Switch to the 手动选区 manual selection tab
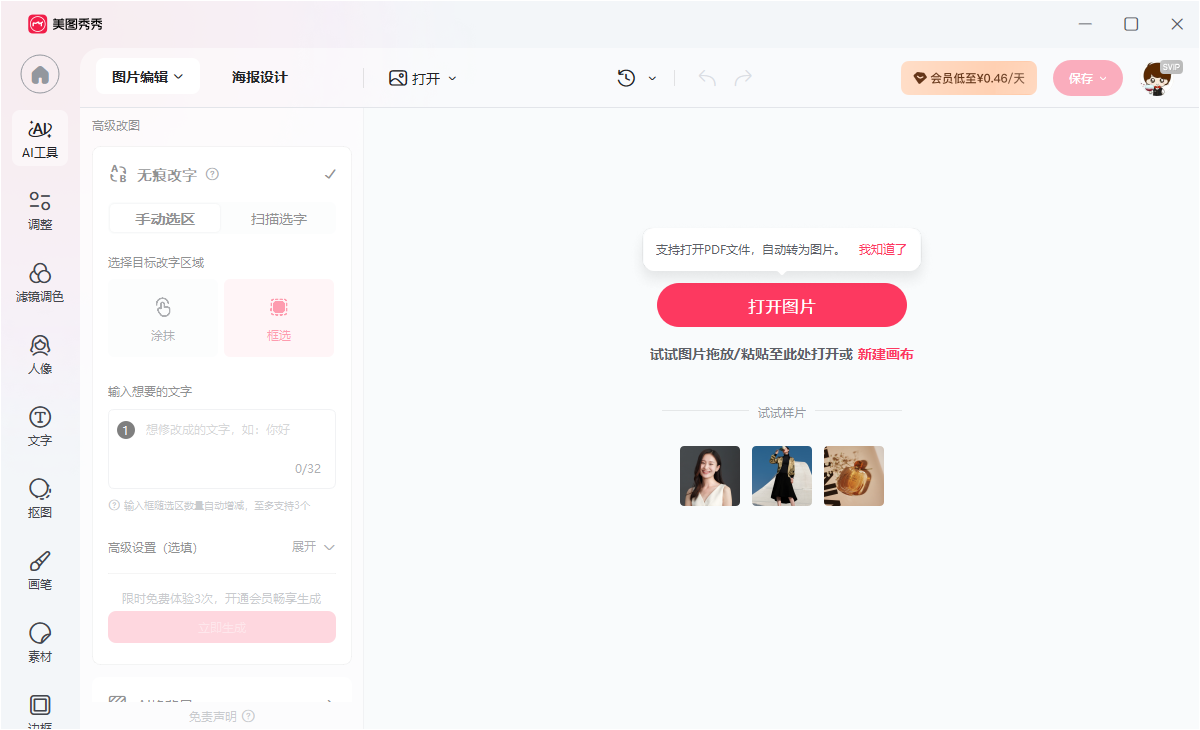 [x=164, y=218]
